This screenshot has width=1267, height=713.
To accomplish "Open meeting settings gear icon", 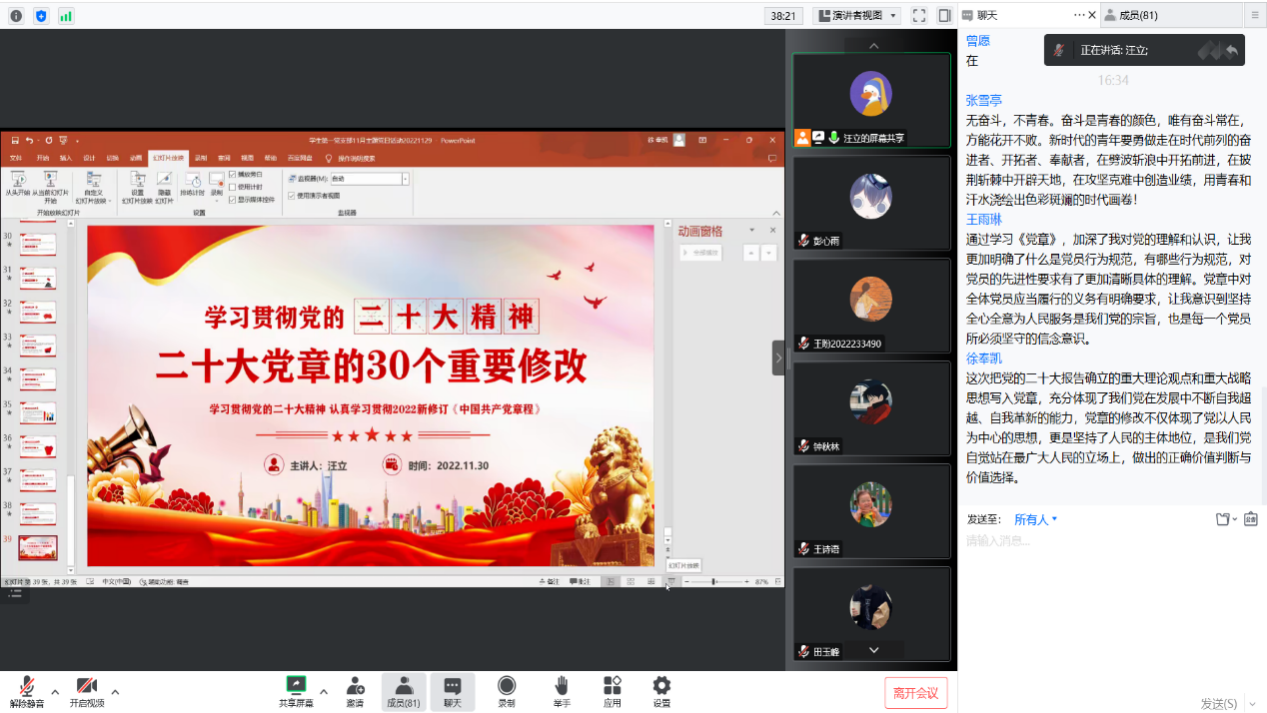I will [x=661, y=686].
